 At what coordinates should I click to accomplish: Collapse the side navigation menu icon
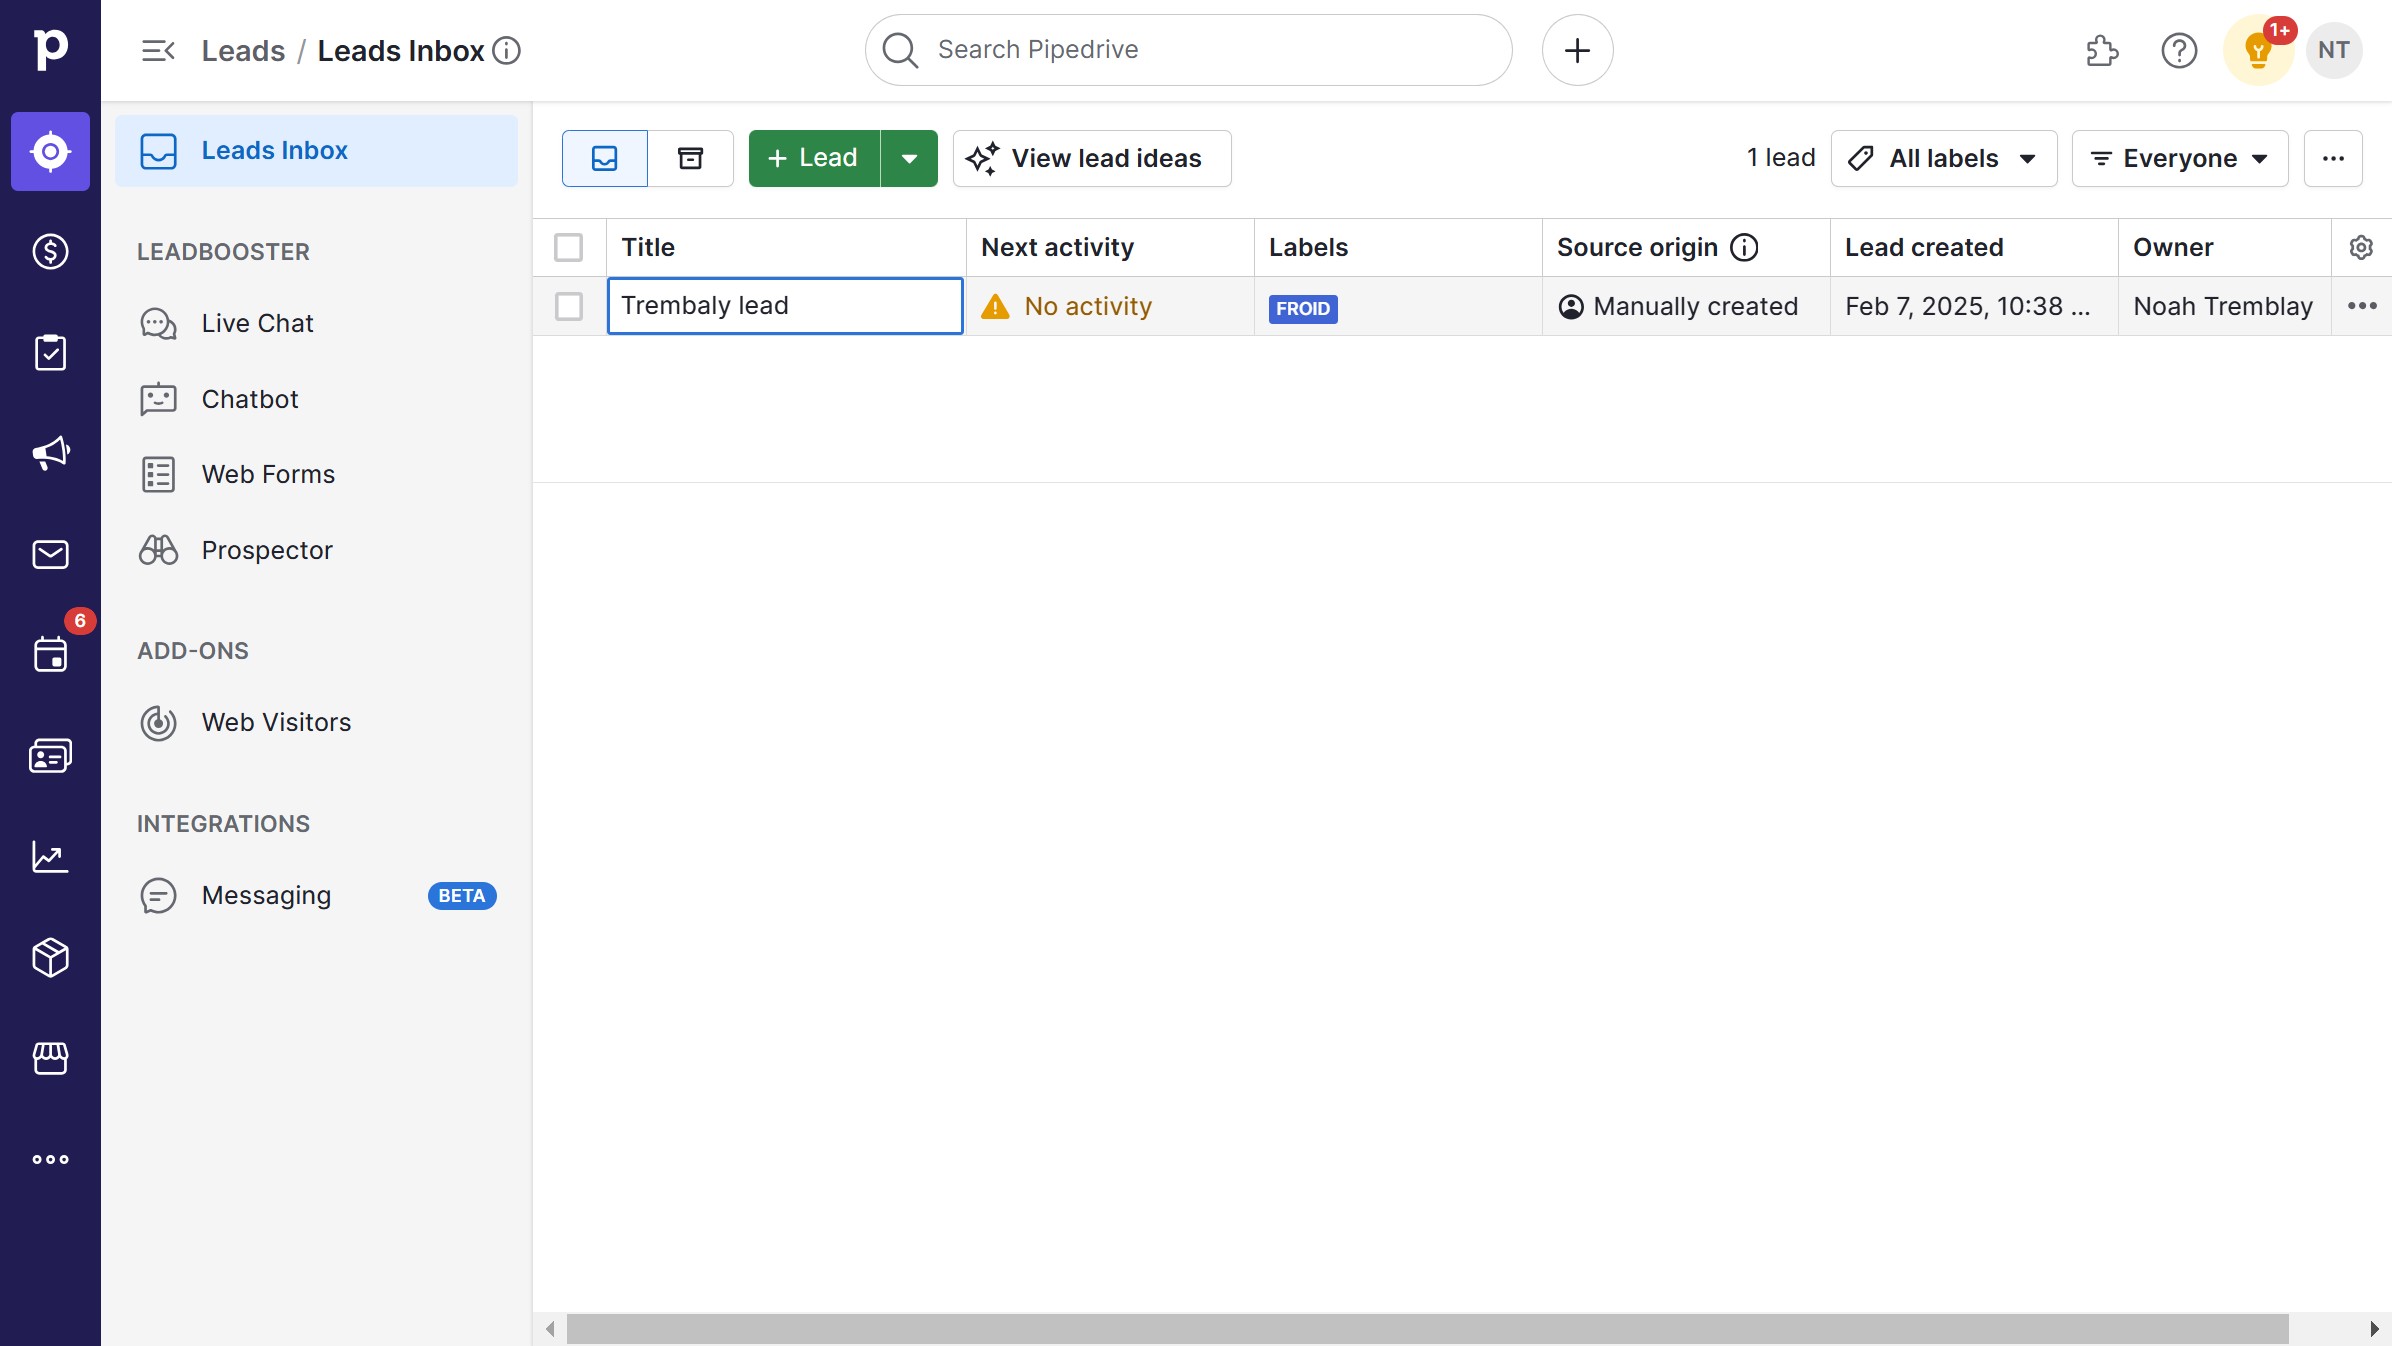(x=158, y=50)
